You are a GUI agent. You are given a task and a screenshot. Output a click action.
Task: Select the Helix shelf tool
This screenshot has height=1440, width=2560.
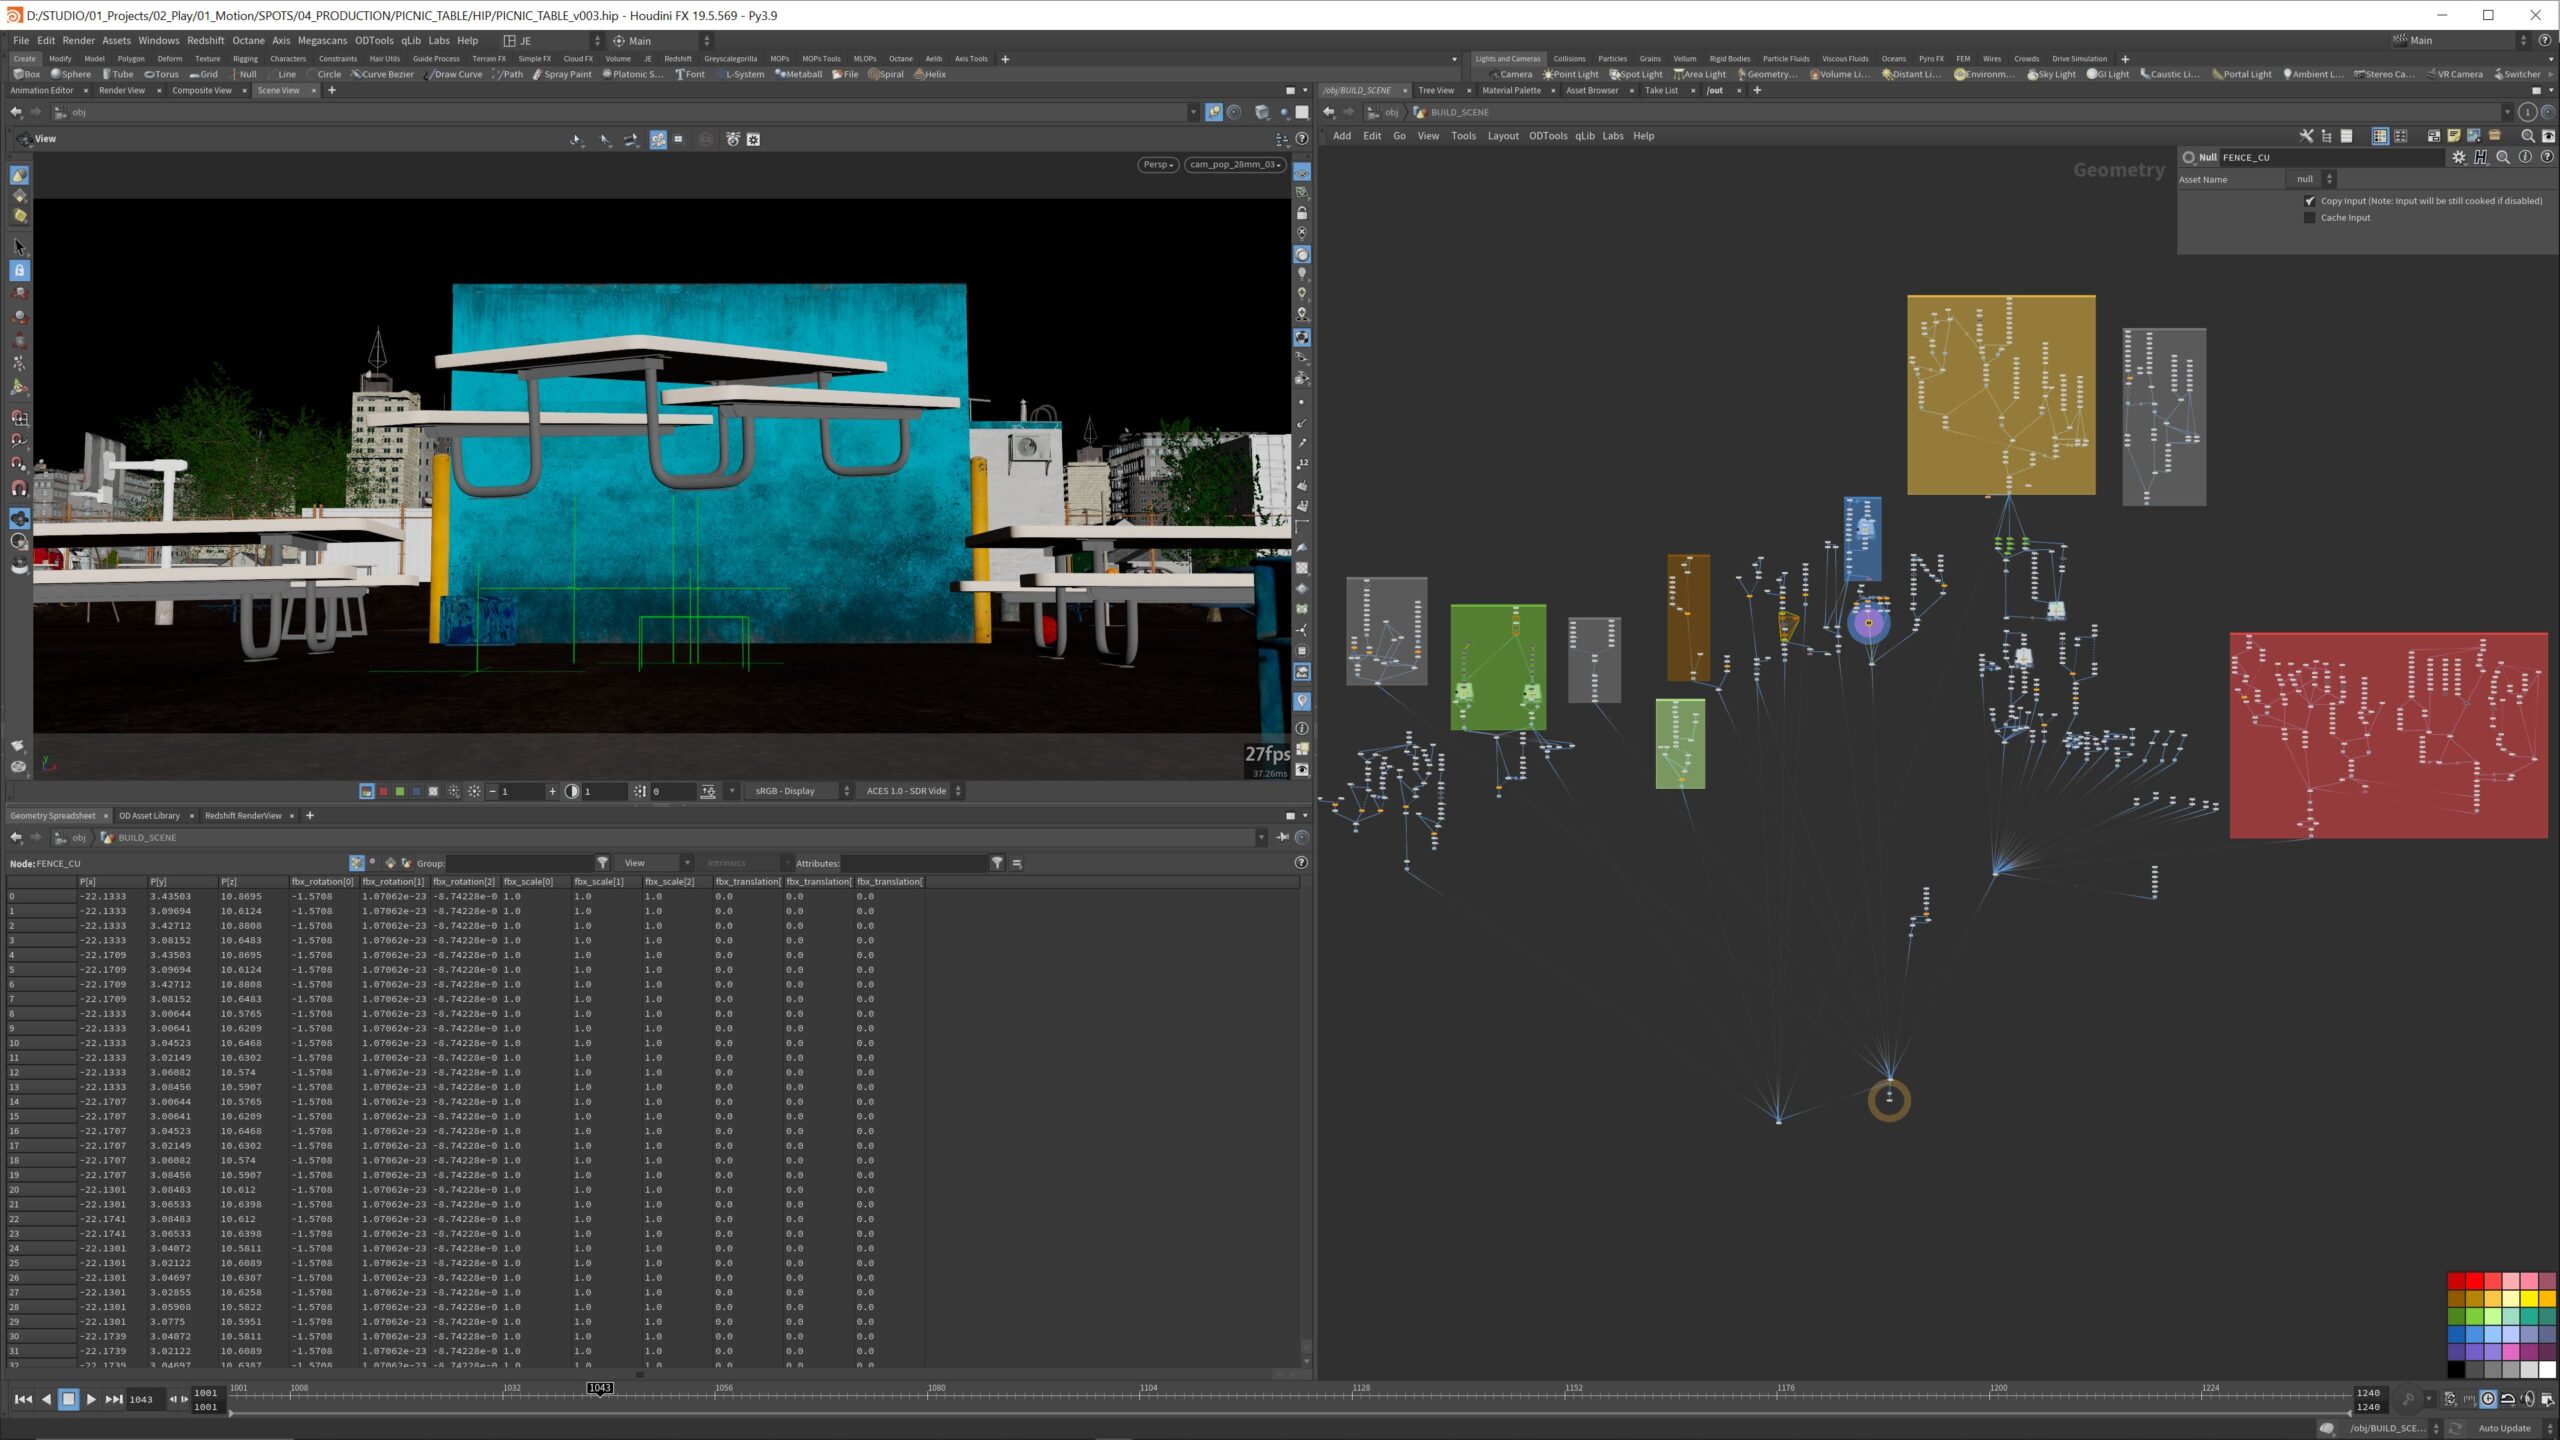point(930,74)
